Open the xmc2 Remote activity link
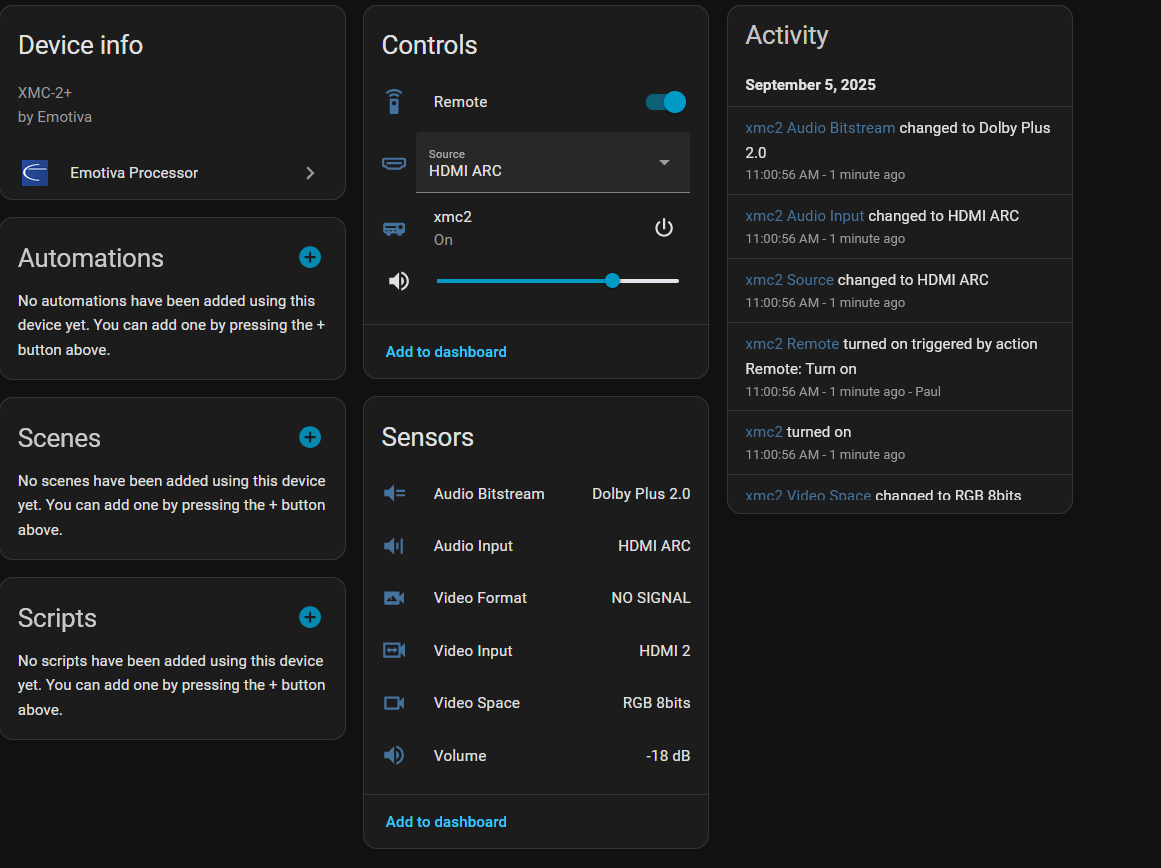1161x868 pixels. tap(792, 344)
